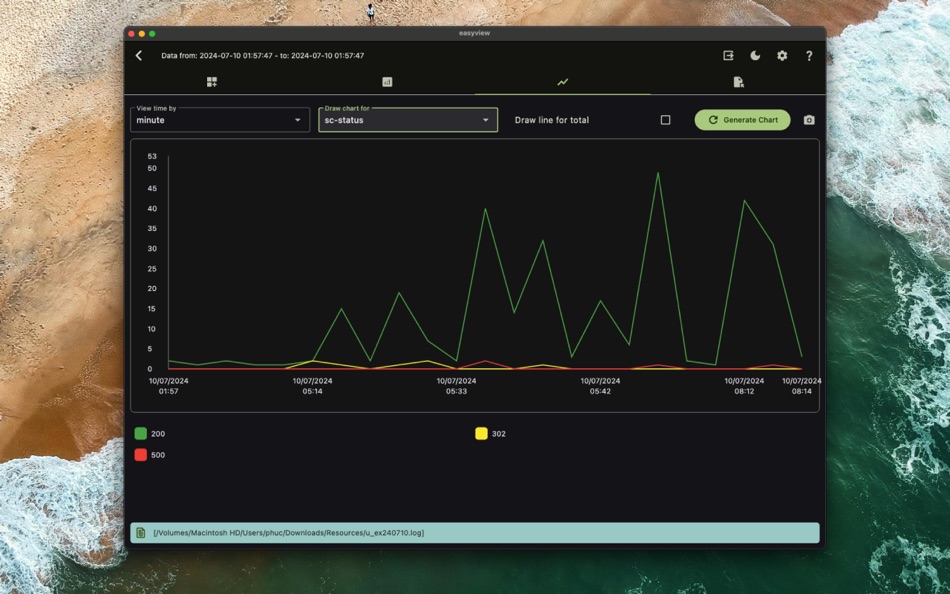This screenshot has width=950, height=594.
Task: Click the Data from date range text
Action: (262, 56)
